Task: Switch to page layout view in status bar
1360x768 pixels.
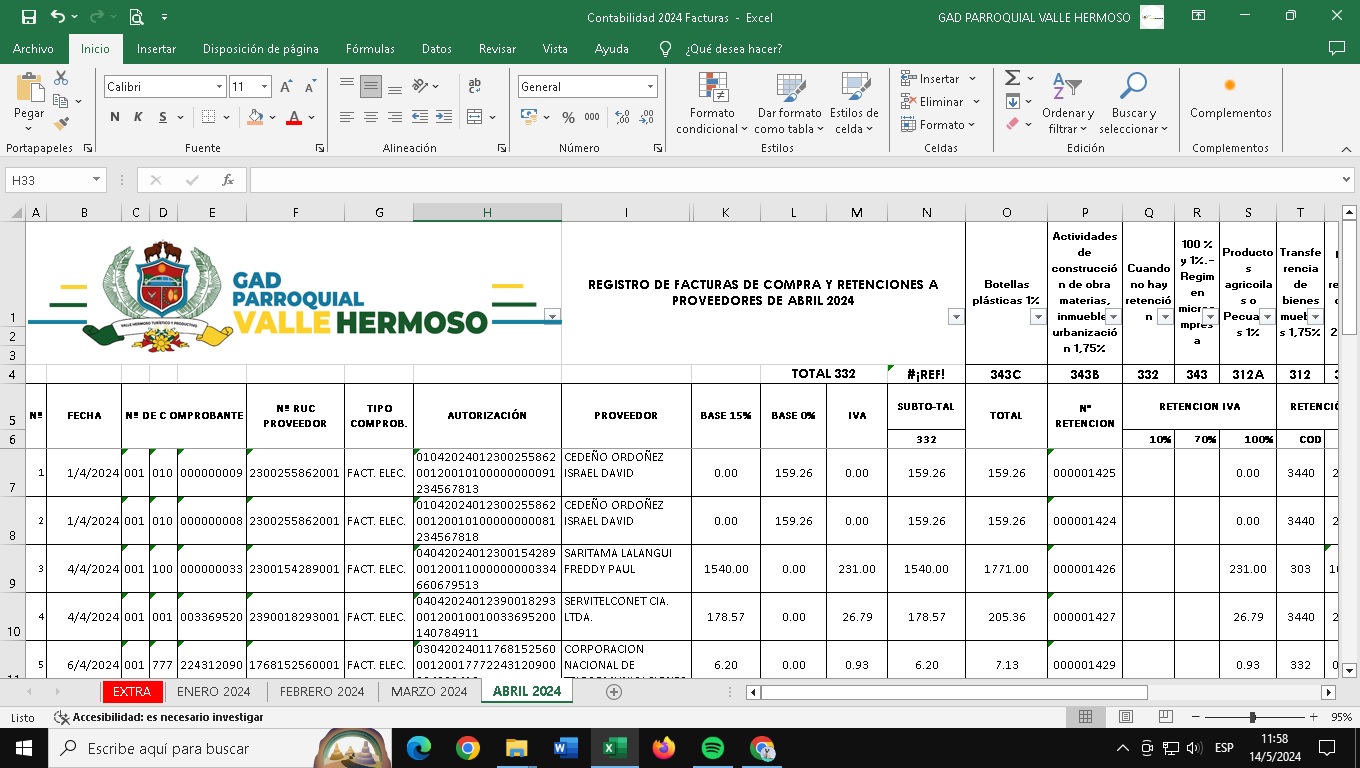Action: click(1125, 717)
